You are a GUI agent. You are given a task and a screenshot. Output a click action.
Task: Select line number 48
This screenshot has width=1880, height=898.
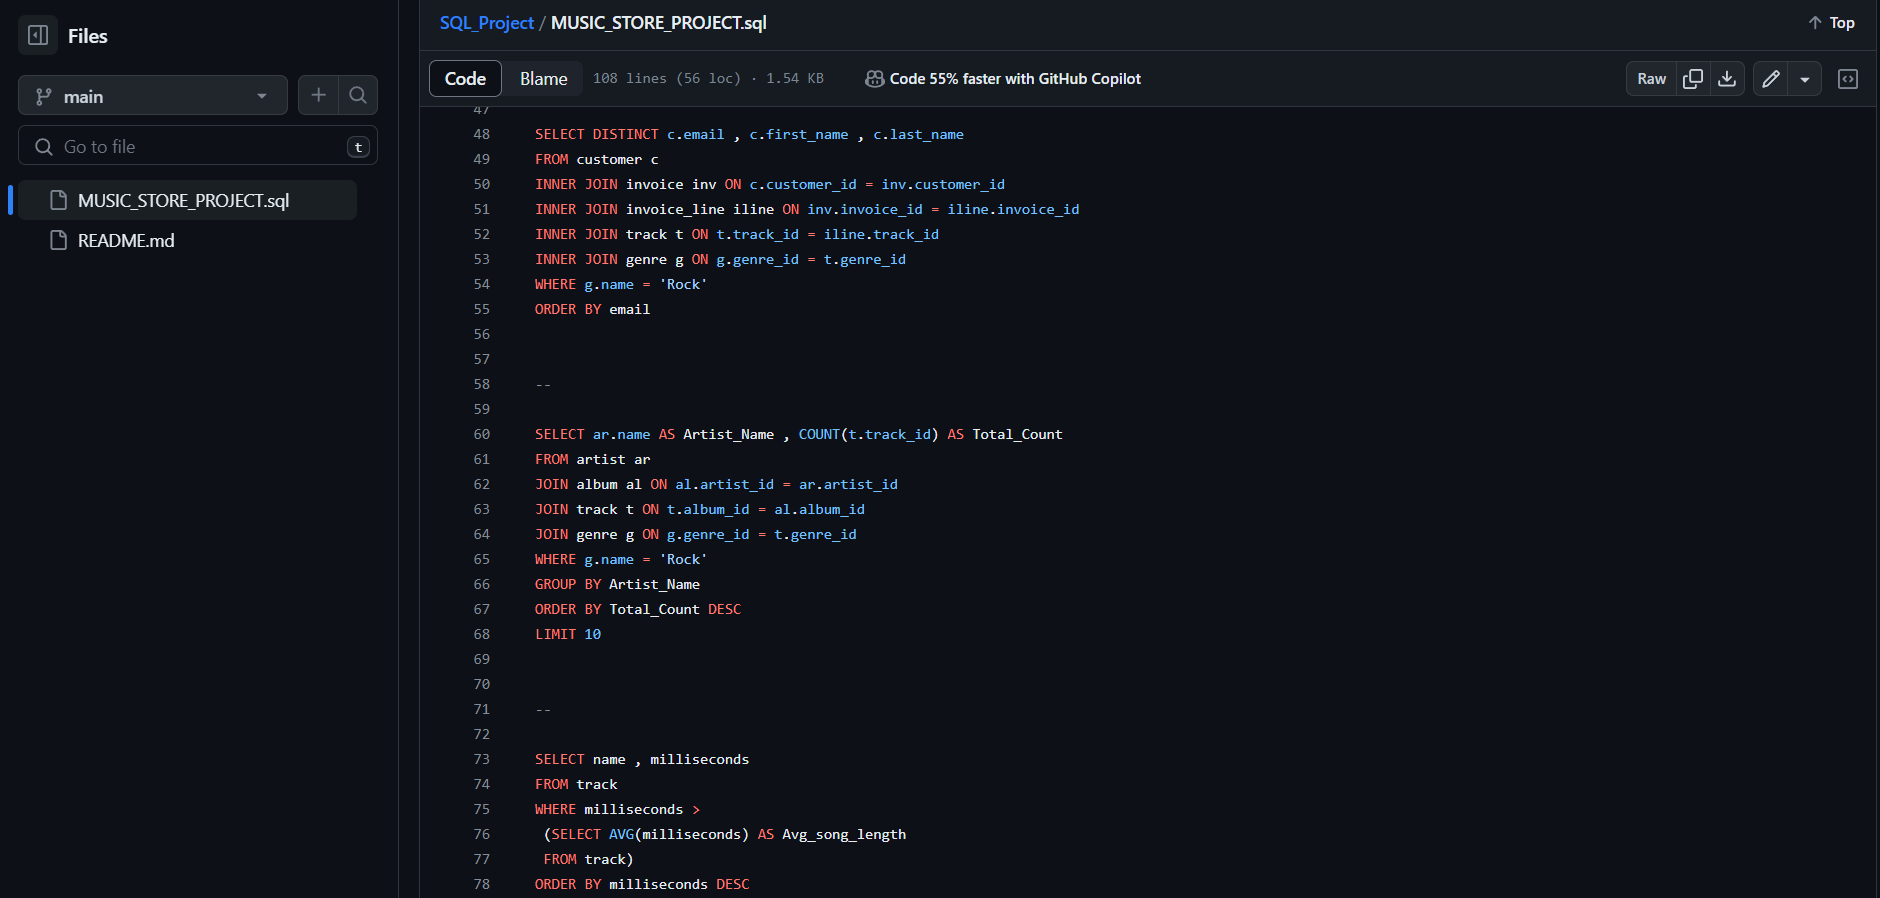tap(481, 134)
